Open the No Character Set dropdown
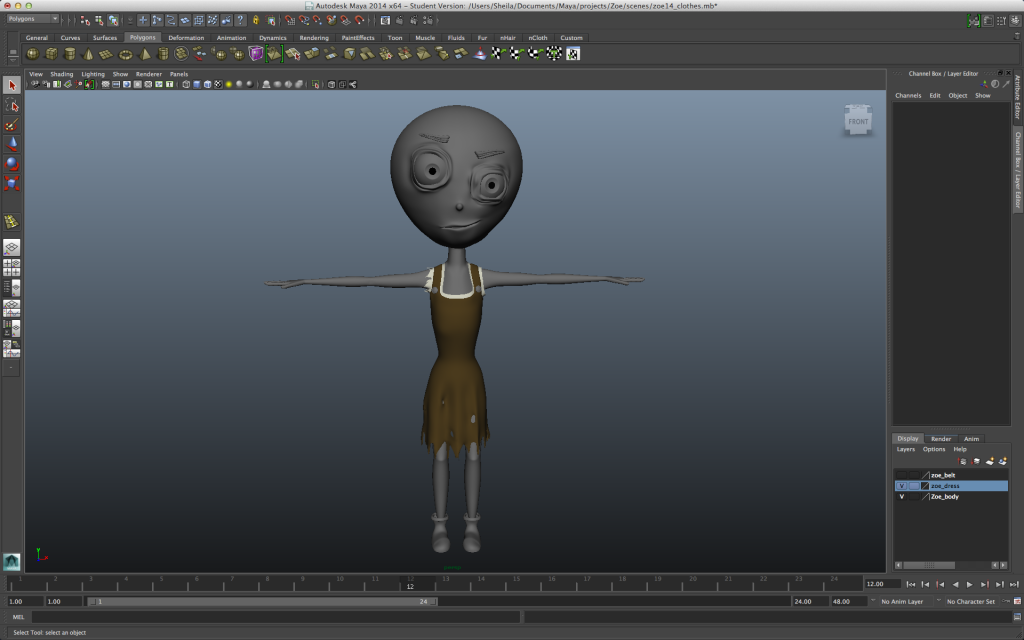Image resolution: width=1024 pixels, height=640 pixels. [x=970, y=601]
